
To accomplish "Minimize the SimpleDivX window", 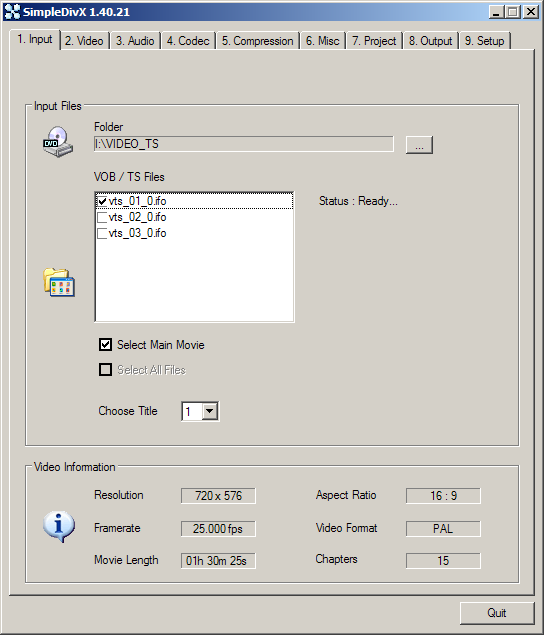I will pos(496,12).
